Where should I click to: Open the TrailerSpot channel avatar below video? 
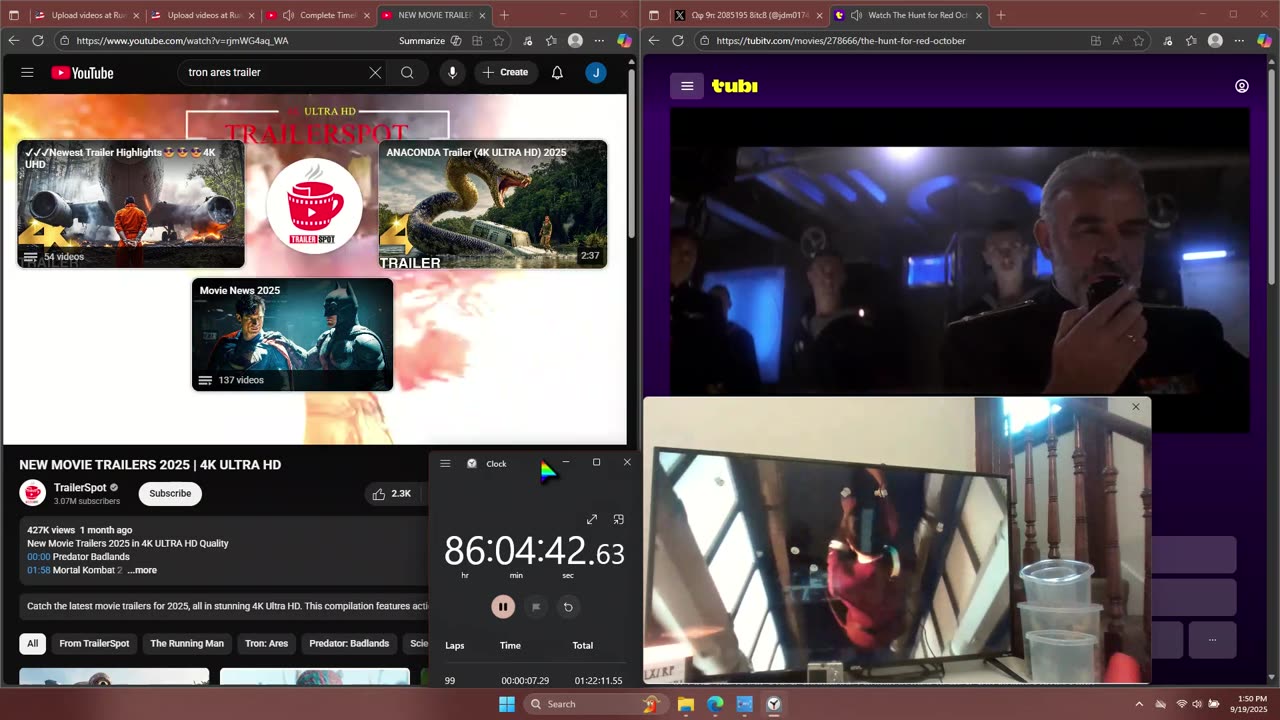[x=33, y=493]
